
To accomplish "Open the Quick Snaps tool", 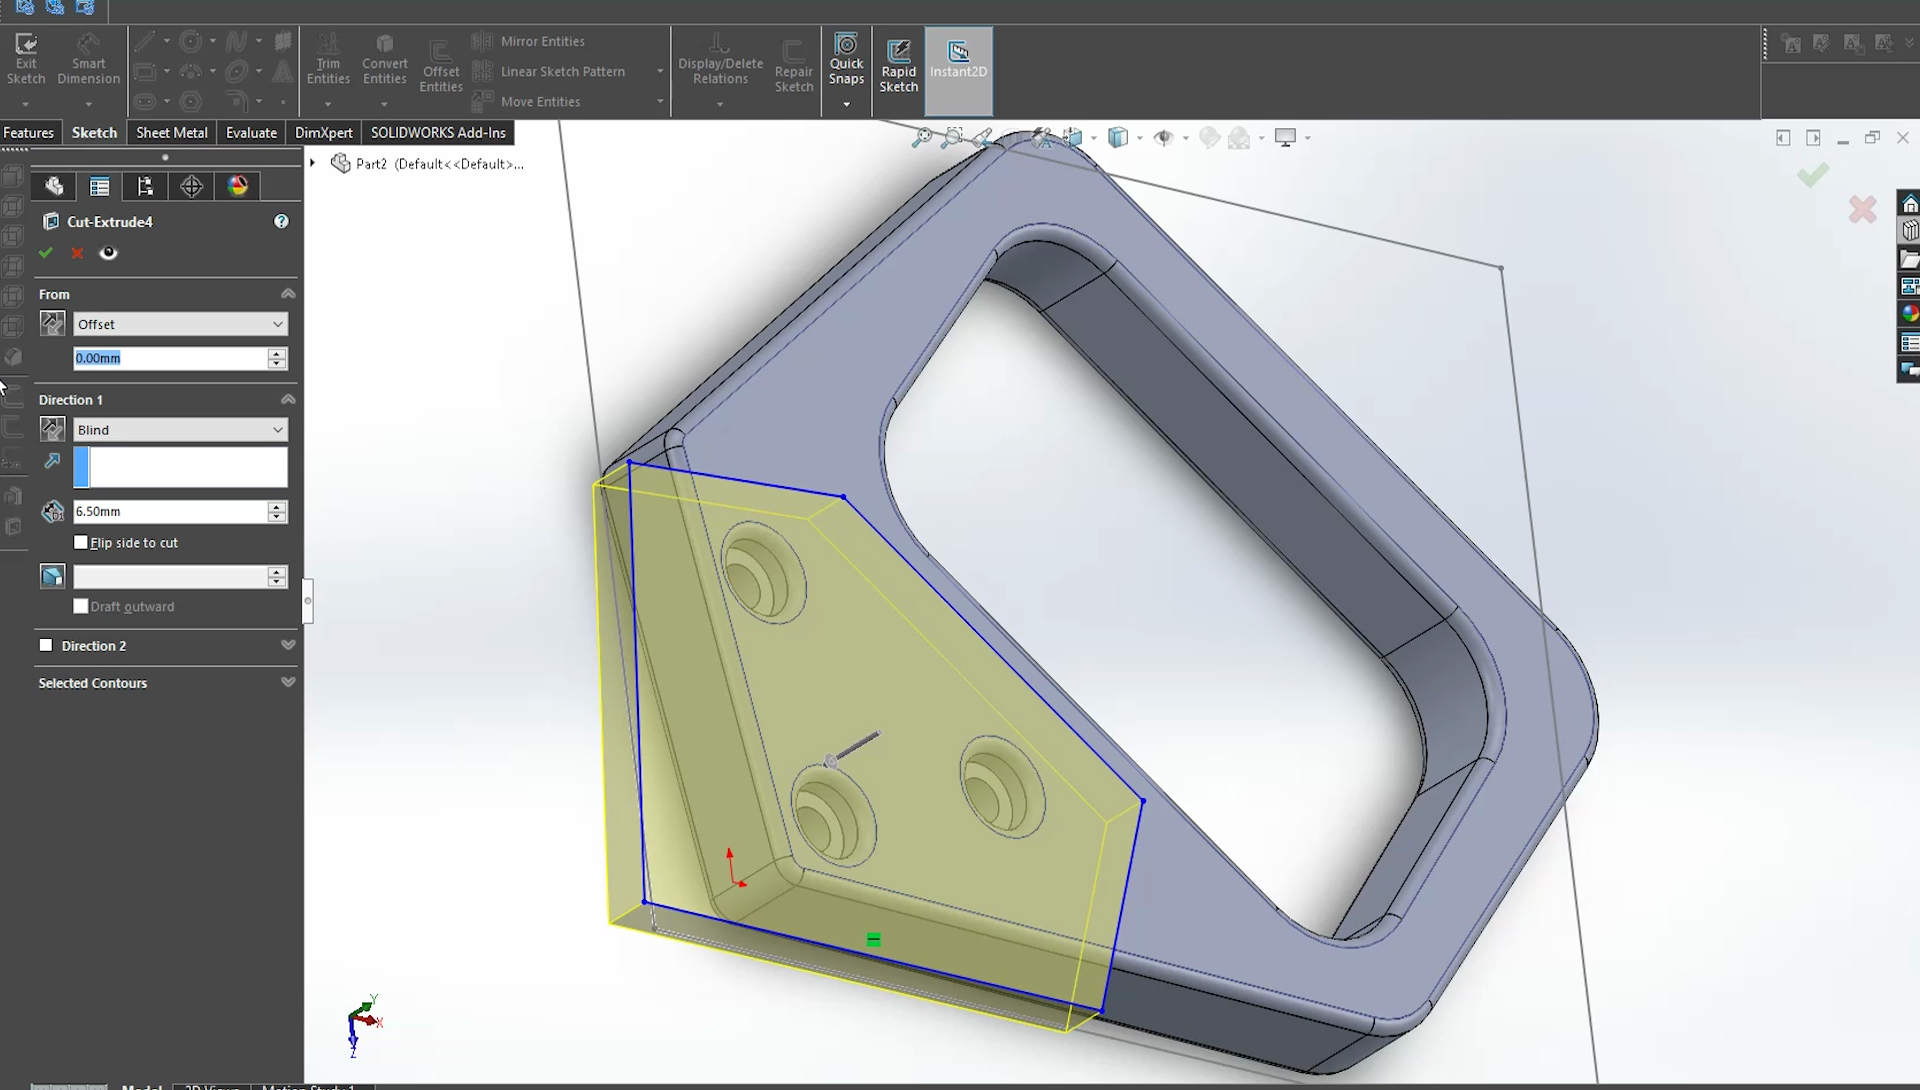I will [846, 60].
